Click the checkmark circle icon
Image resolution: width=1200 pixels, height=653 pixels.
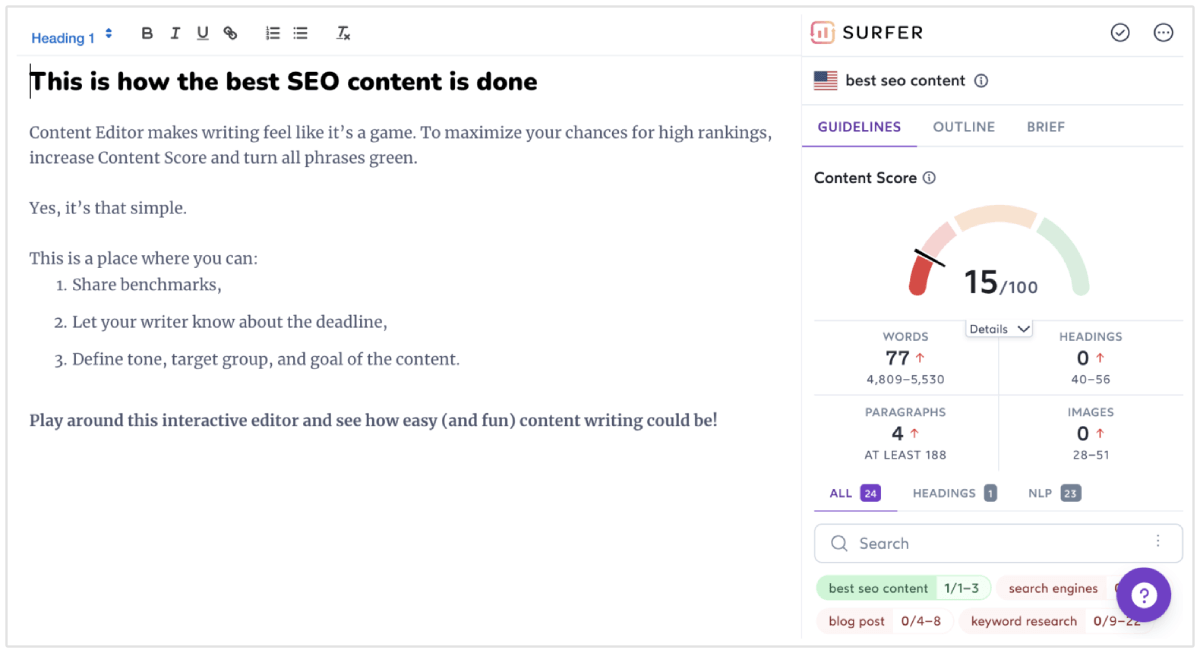pyautogui.click(x=1120, y=33)
